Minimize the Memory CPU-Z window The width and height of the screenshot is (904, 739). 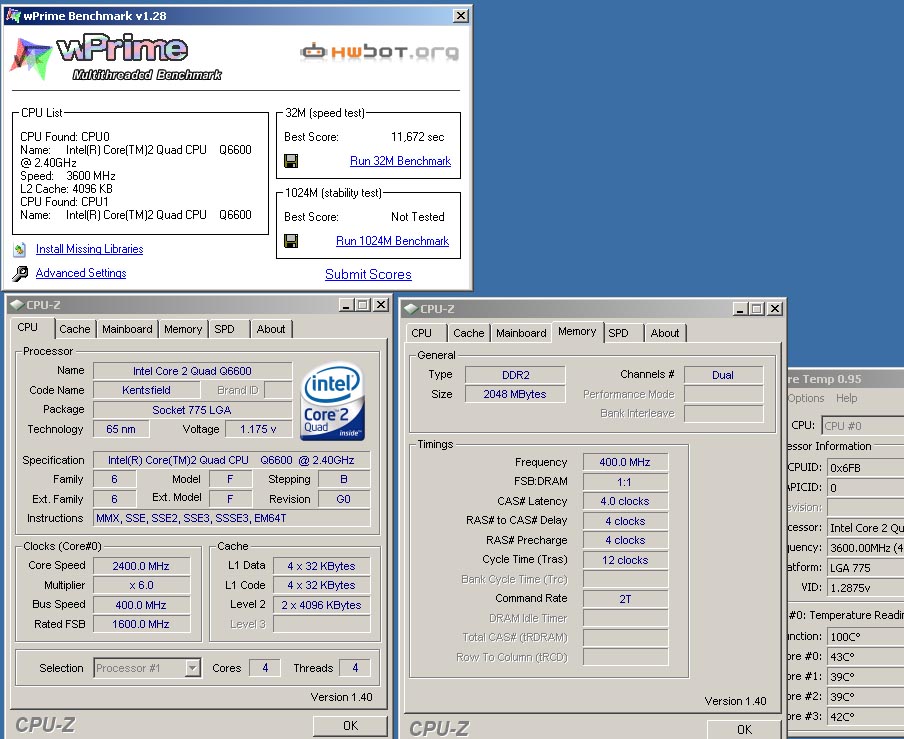(x=740, y=309)
